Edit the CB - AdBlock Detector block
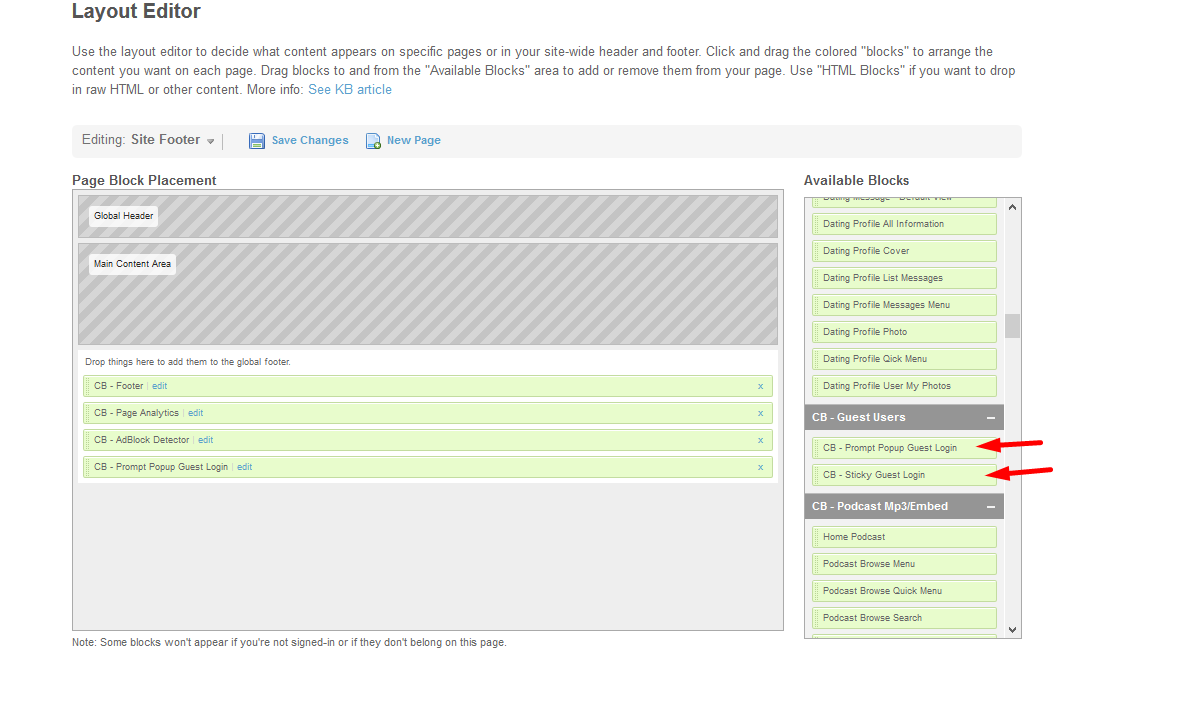Image resolution: width=1196 pixels, height=708 pixels. tap(206, 440)
